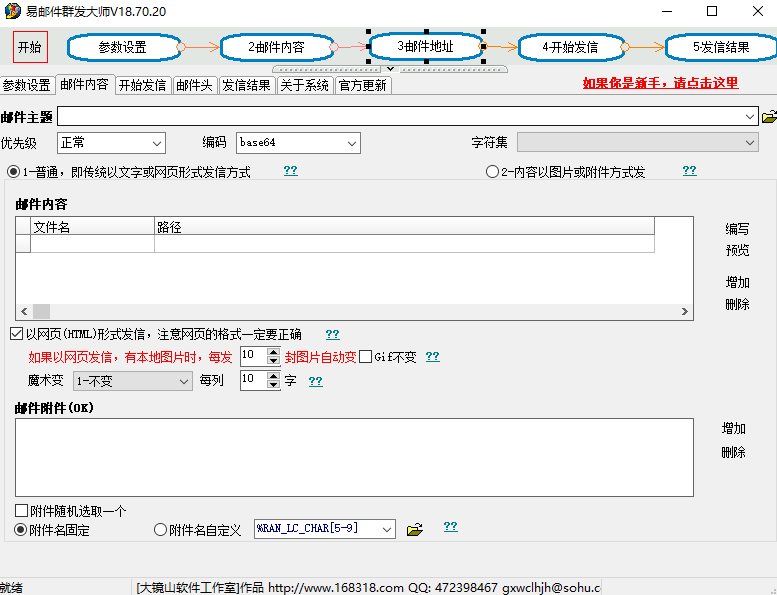Open the 编码 dropdown showing base64
The image size is (777, 595).
tap(351, 143)
